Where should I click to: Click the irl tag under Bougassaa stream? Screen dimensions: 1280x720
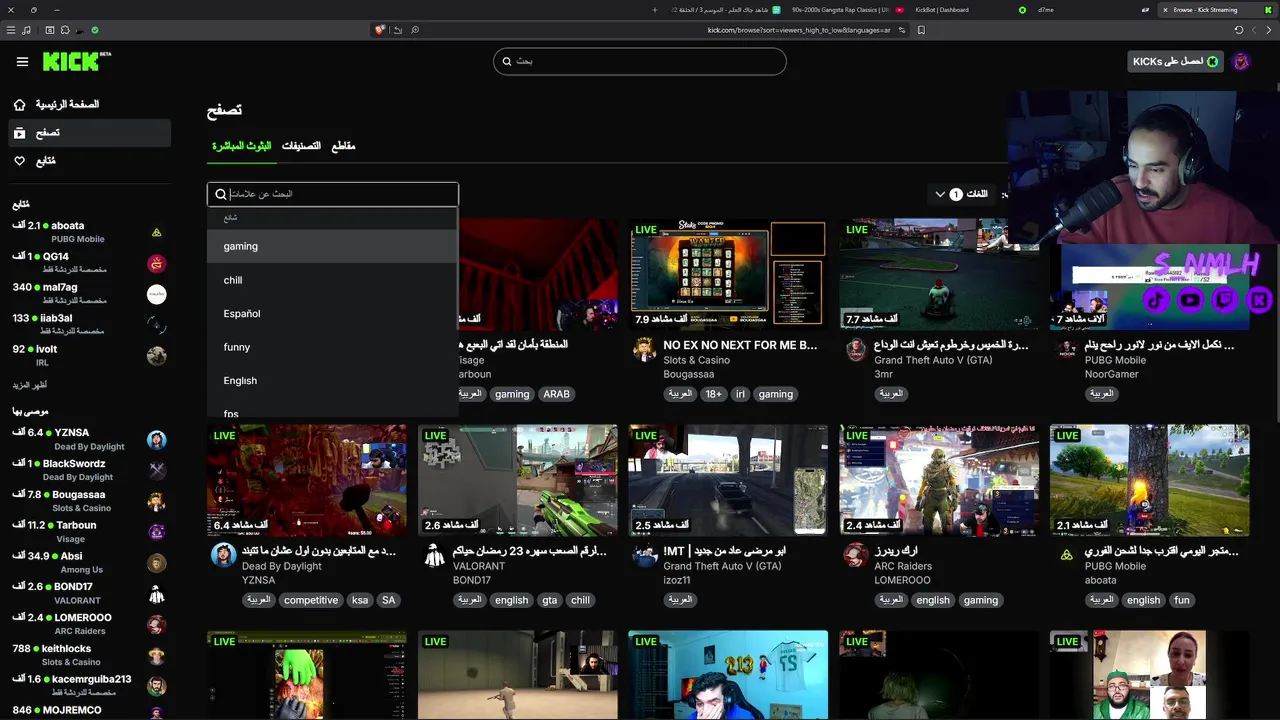click(x=741, y=394)
